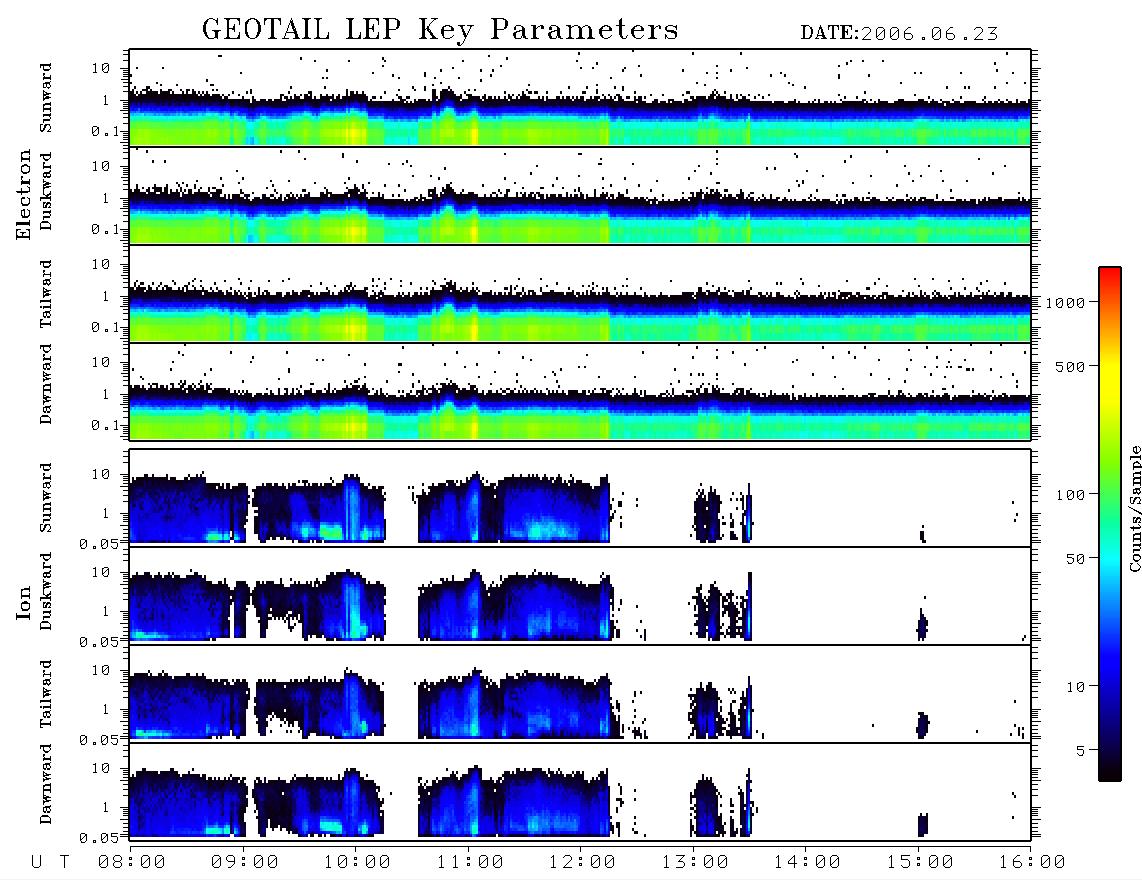Click the Electron "Tailward" panel label
The height and width of the screenshot is (880, 1142).
pyautogui.click(x=46, y=294)
